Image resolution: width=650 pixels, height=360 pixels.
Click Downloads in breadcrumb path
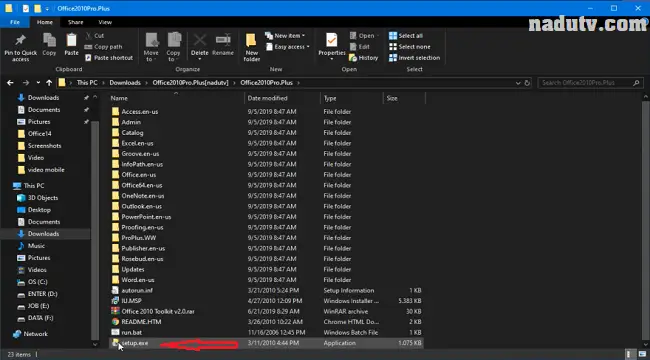tap(125, 83)
